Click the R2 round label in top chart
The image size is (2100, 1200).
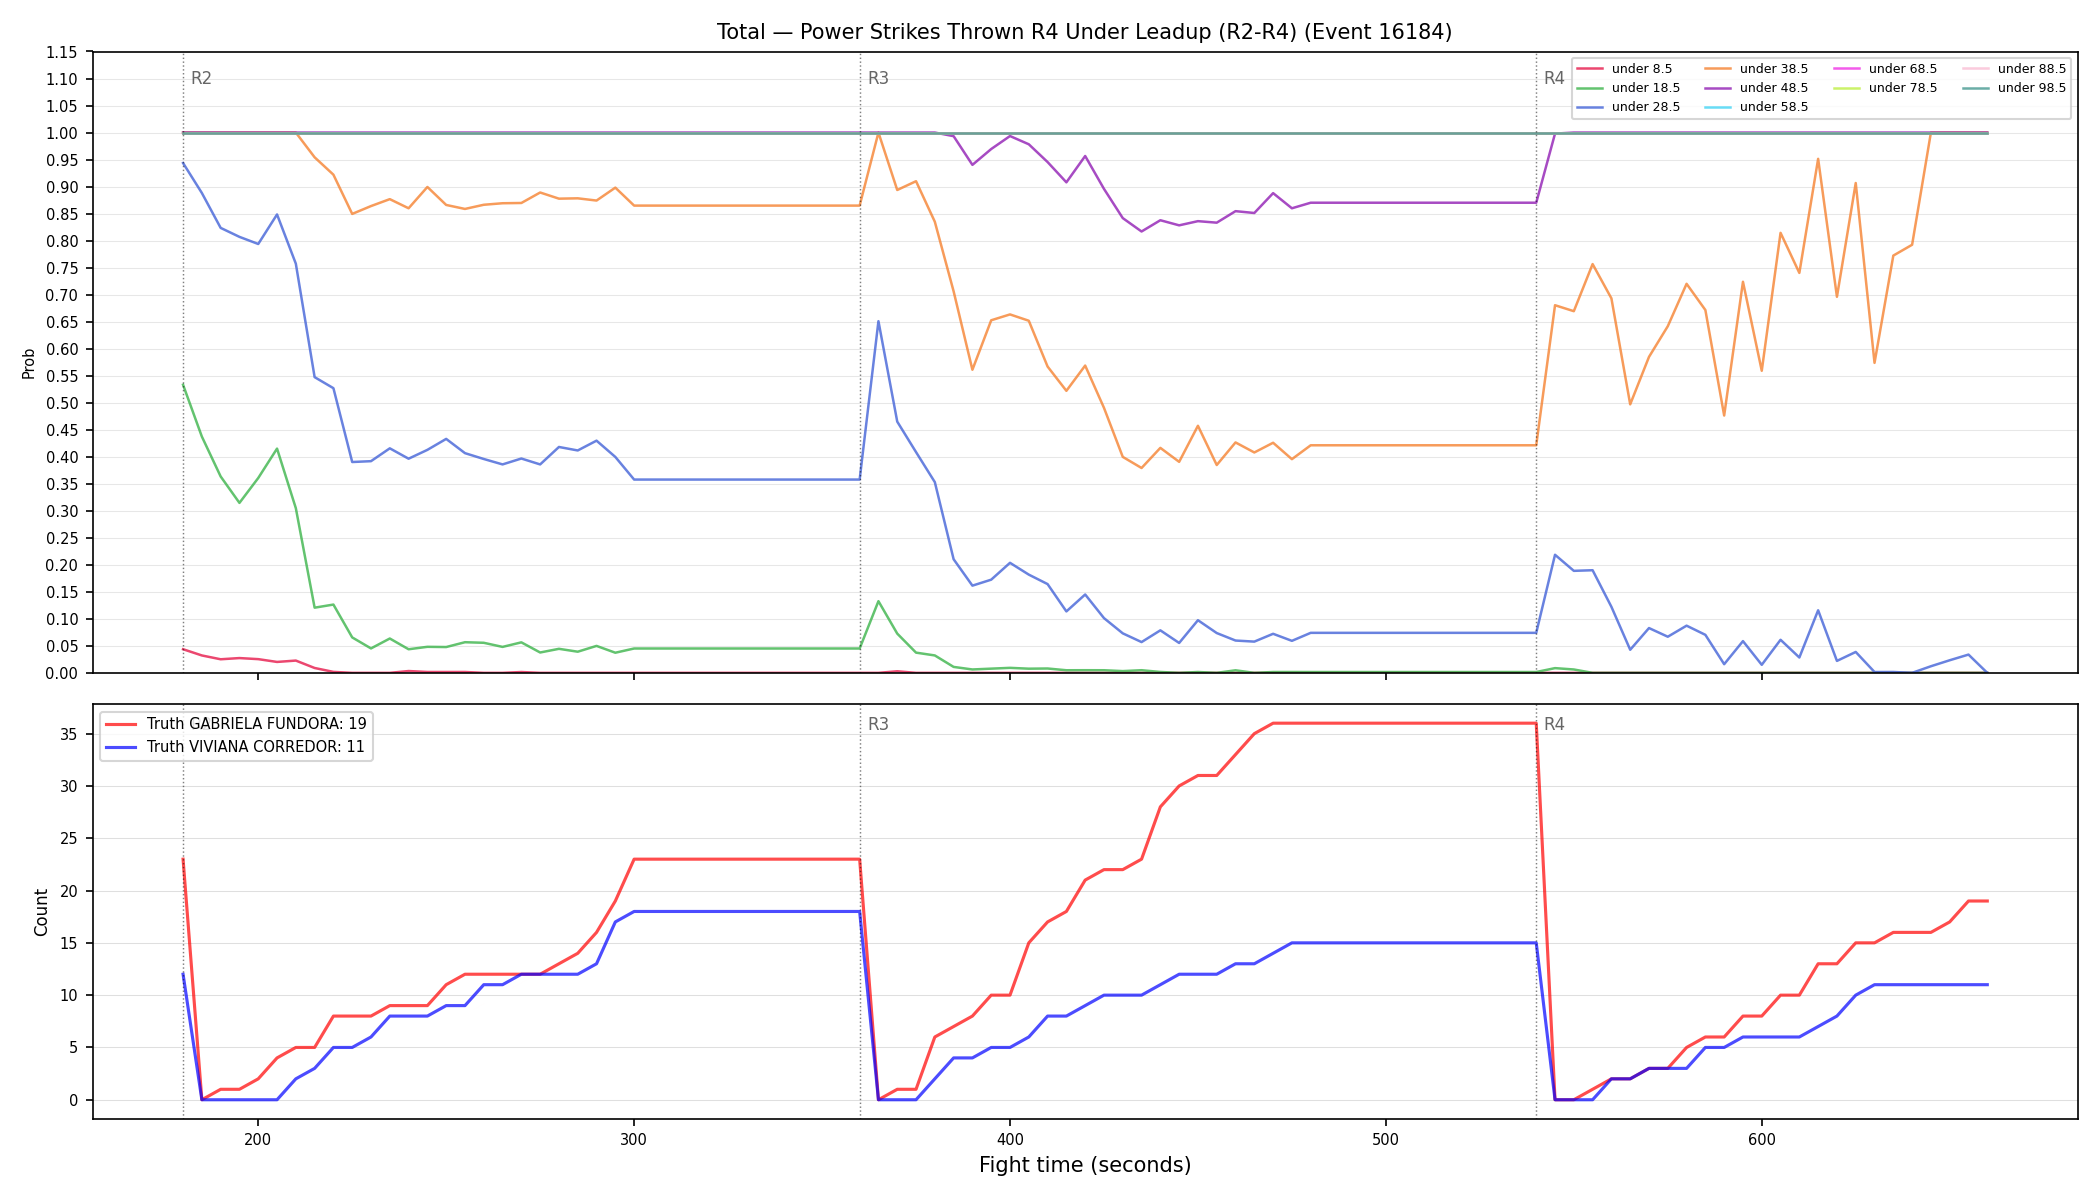coord(201,79)
